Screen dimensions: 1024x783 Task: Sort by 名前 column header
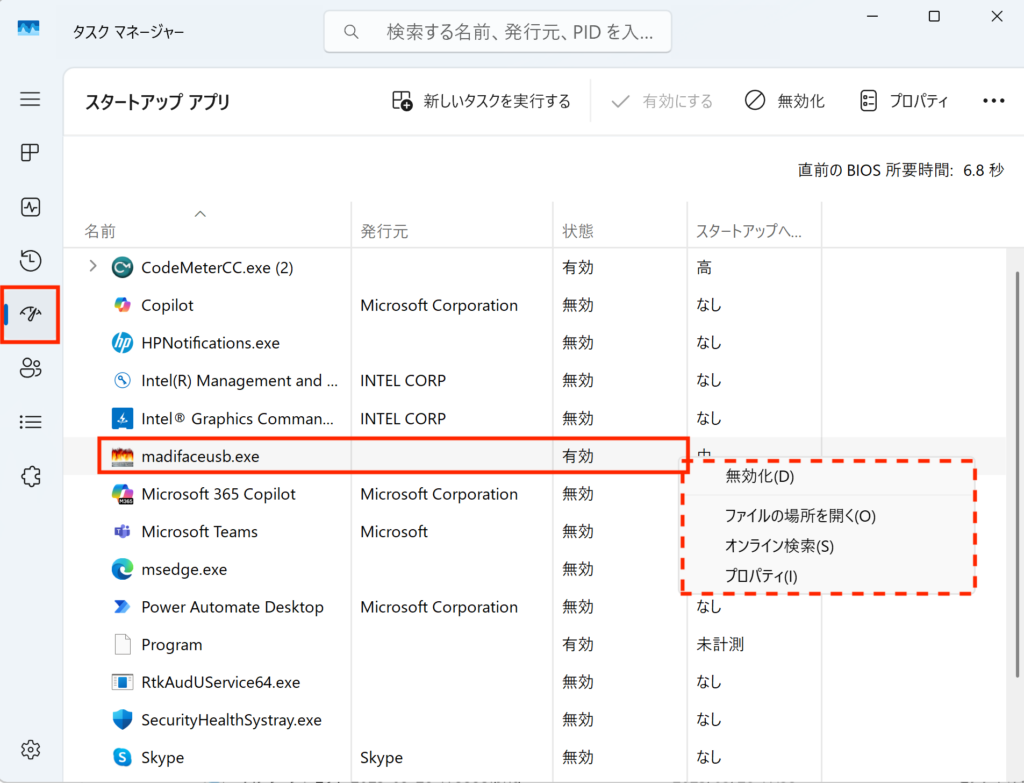point(100,231)
